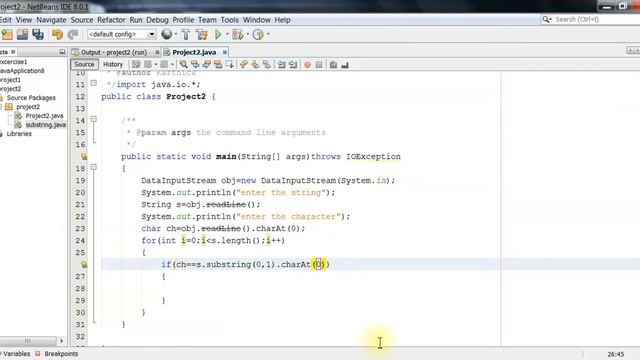Collapse the Javadoc fold at line 14
This screenshot has height=360, width=640.
[93, 119]
